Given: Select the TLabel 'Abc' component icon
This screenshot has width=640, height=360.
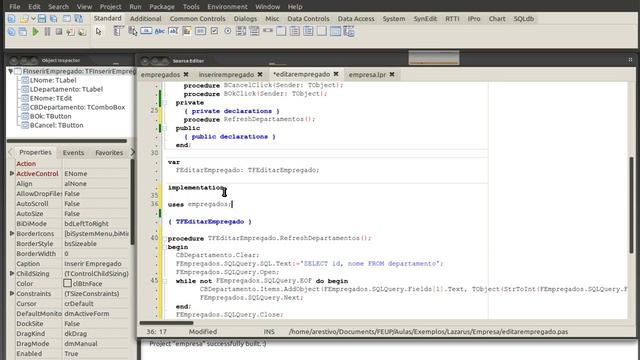Looking at the screenshot, I should coord(160,31).
